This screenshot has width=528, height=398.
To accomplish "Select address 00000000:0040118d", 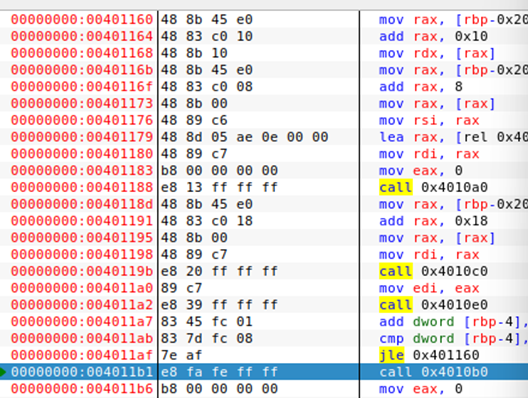I will click(82, 204).
